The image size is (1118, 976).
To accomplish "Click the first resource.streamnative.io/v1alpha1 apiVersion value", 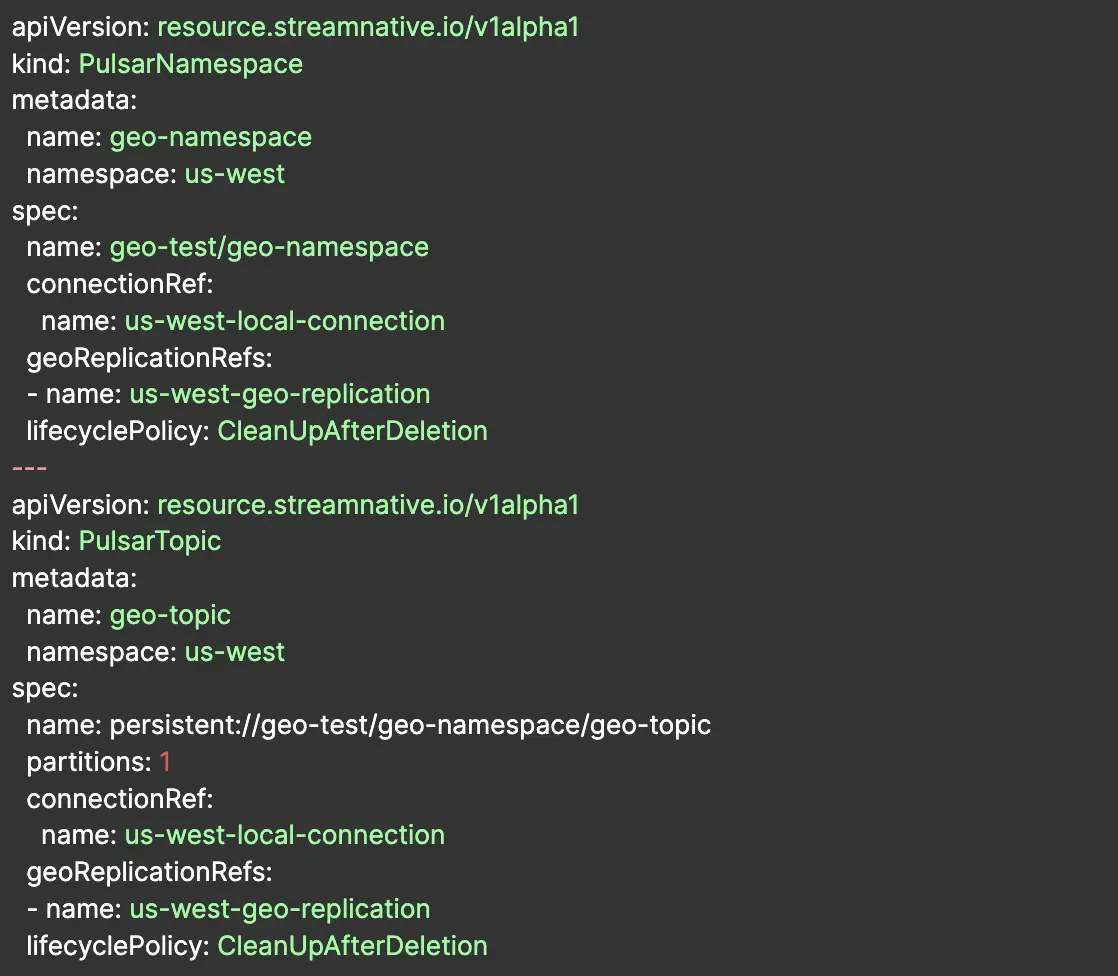I will (x=368, y=27).
